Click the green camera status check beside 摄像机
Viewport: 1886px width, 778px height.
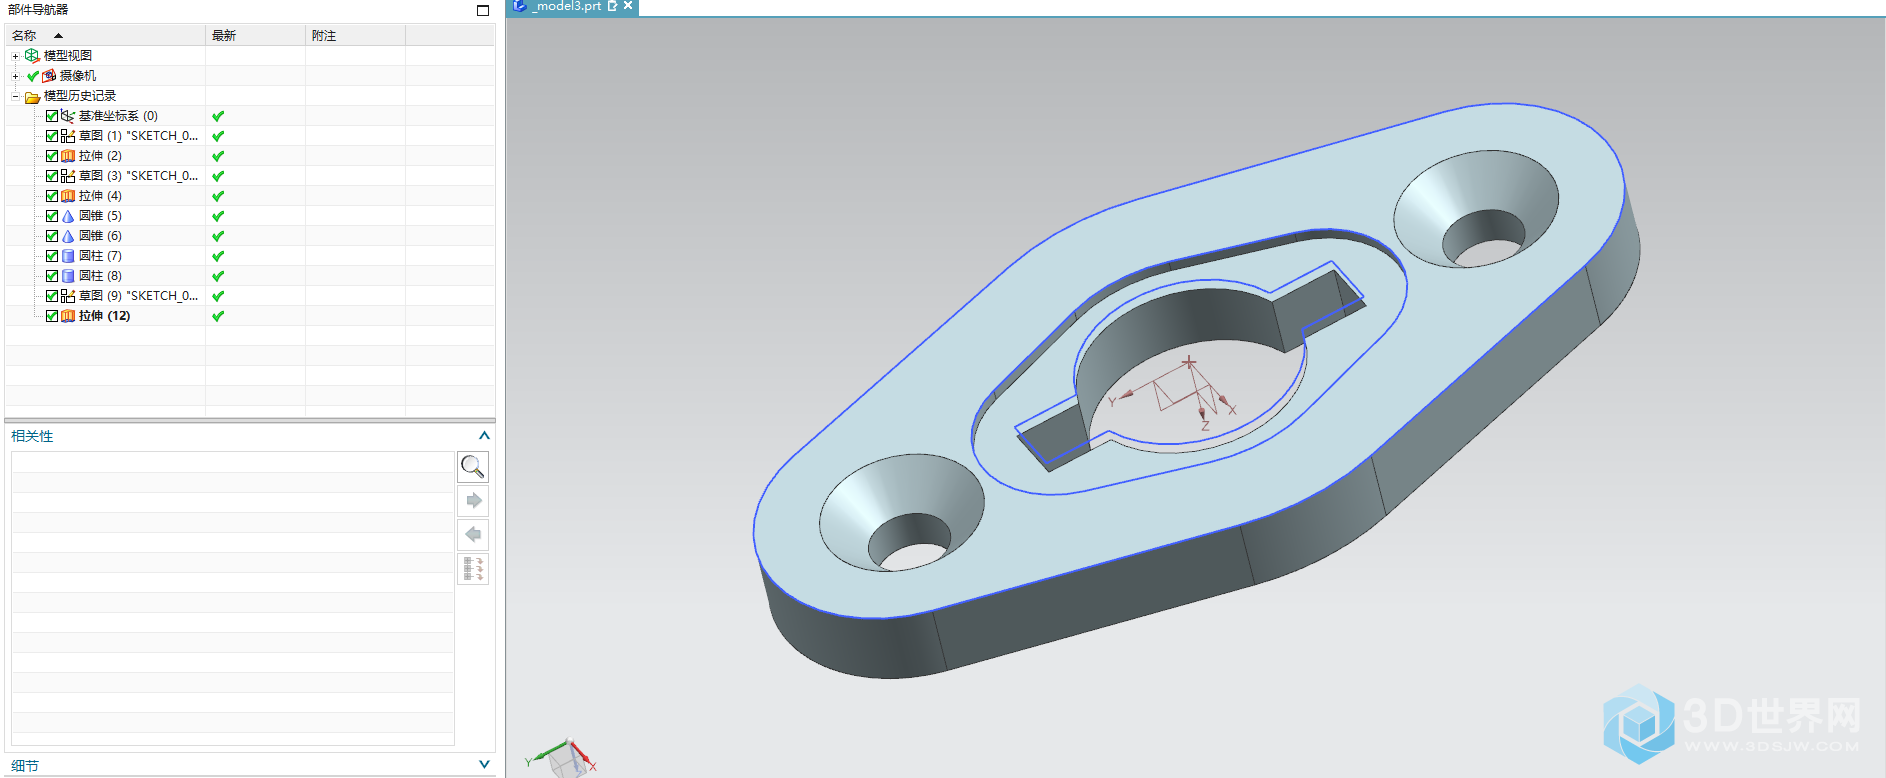(x=33, y=76)
